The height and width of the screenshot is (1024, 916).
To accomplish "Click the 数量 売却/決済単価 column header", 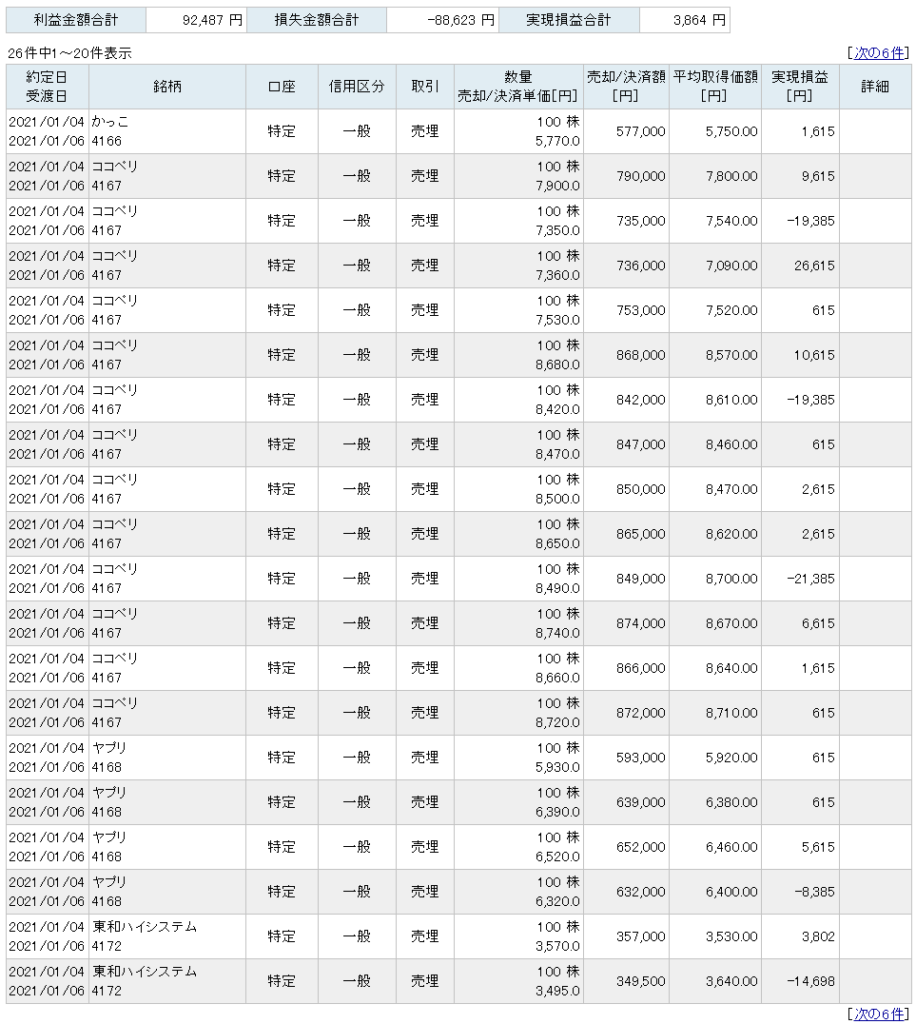I will point(518,87).
